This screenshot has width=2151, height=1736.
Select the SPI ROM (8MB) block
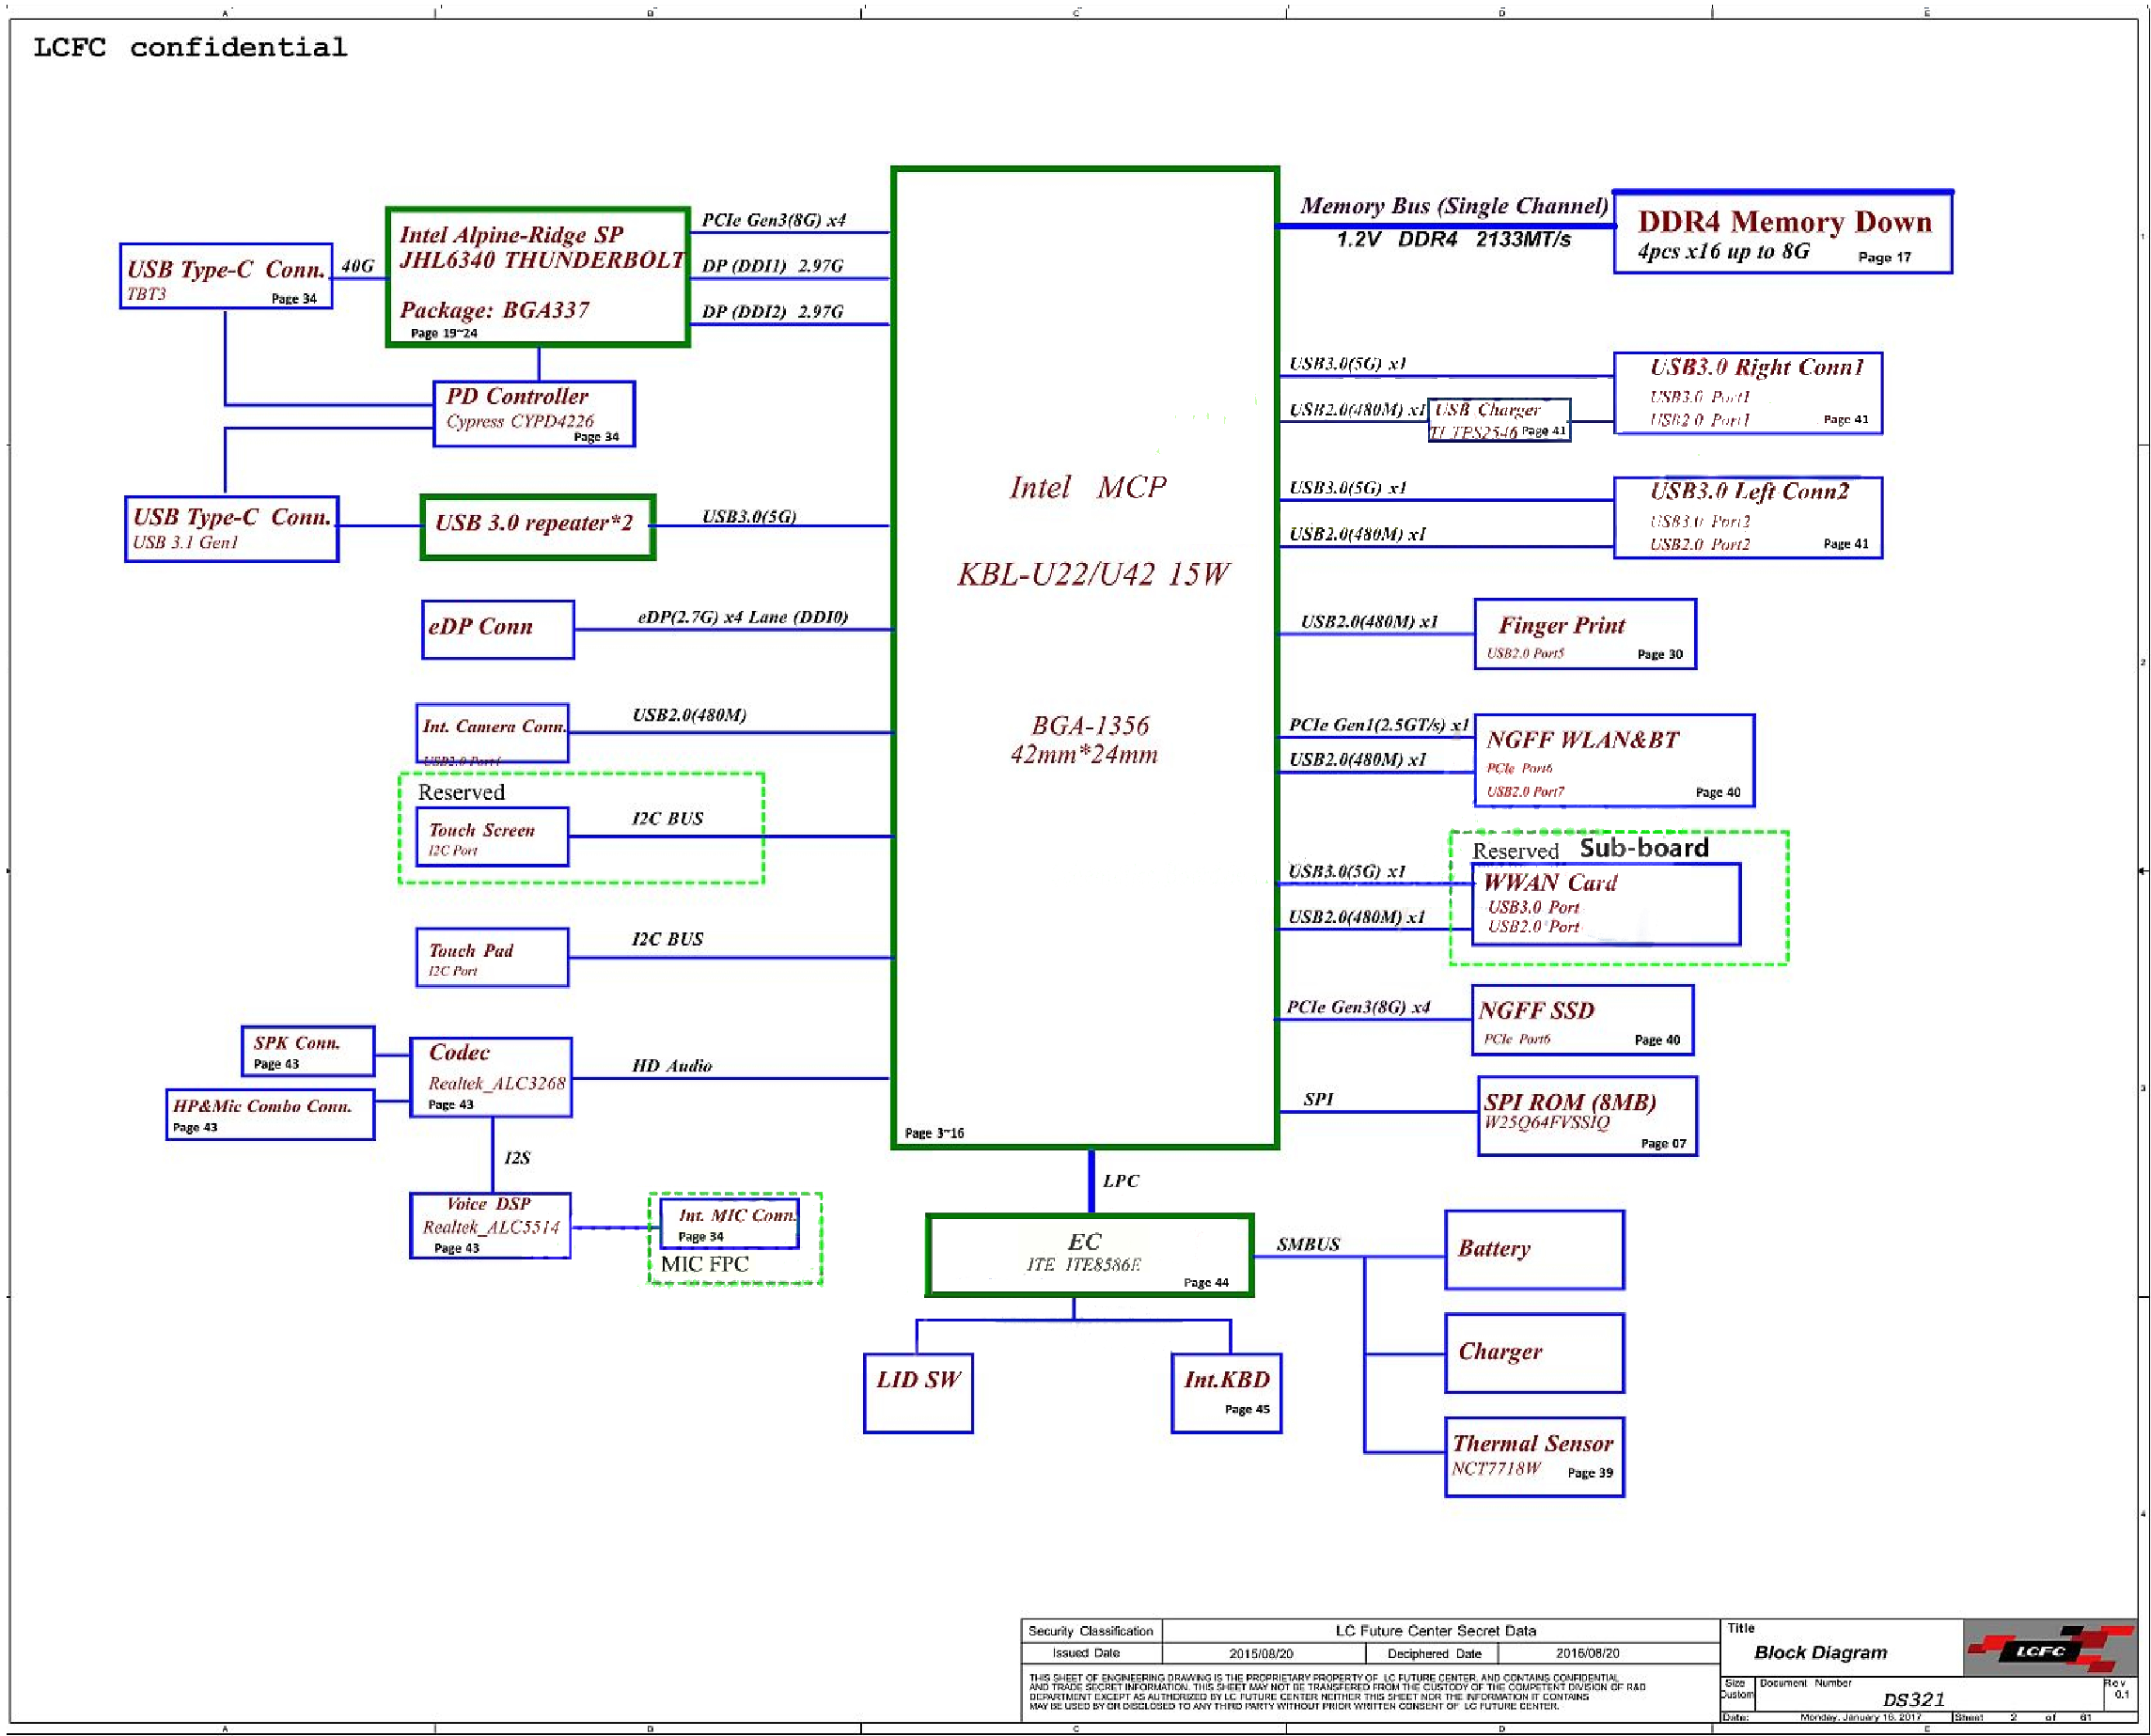coord(1586,1115)
